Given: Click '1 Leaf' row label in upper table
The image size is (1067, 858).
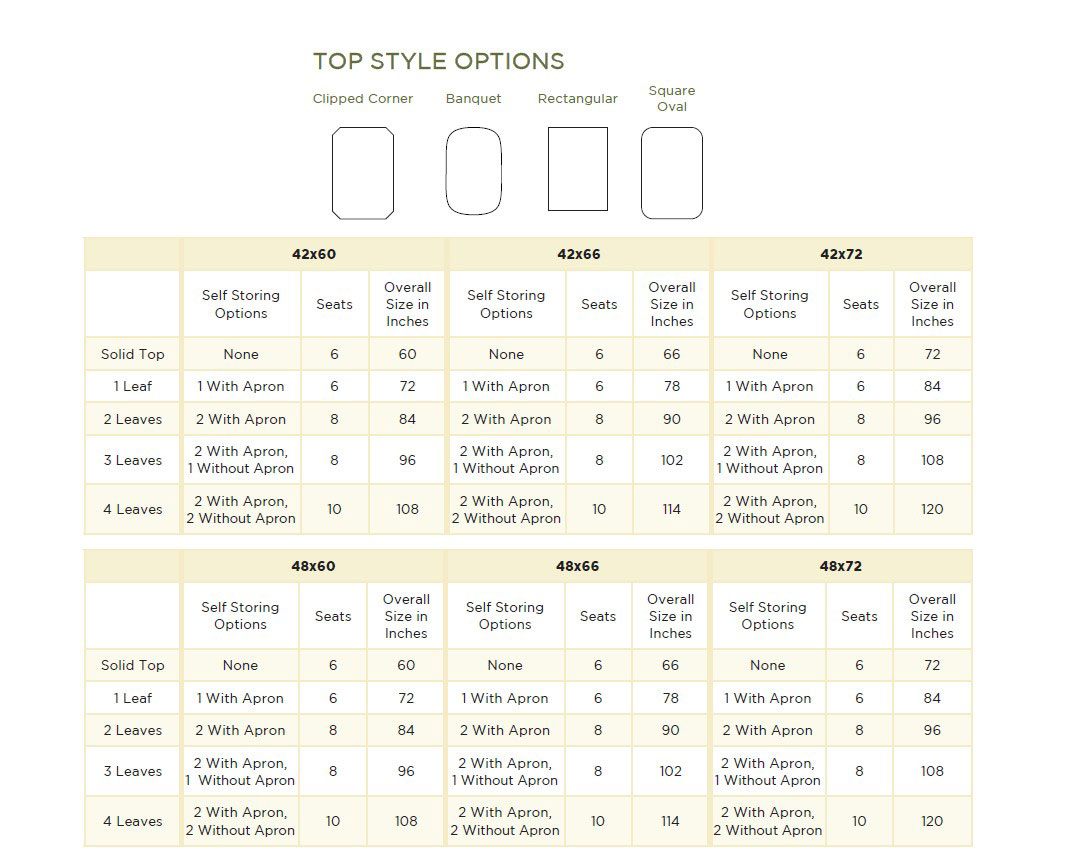Looking at the screenshot, I should click(x=133, y=386).
